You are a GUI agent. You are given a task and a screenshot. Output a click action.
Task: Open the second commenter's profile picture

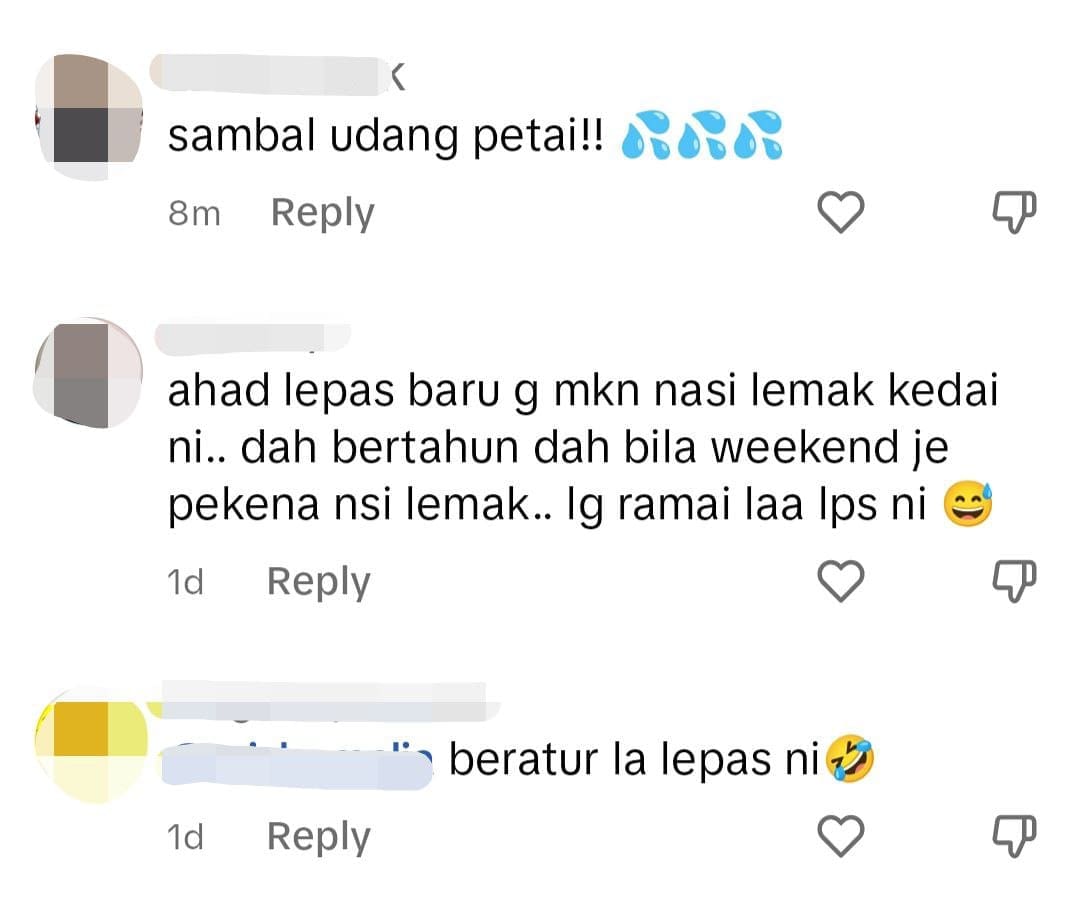(89, 373)
